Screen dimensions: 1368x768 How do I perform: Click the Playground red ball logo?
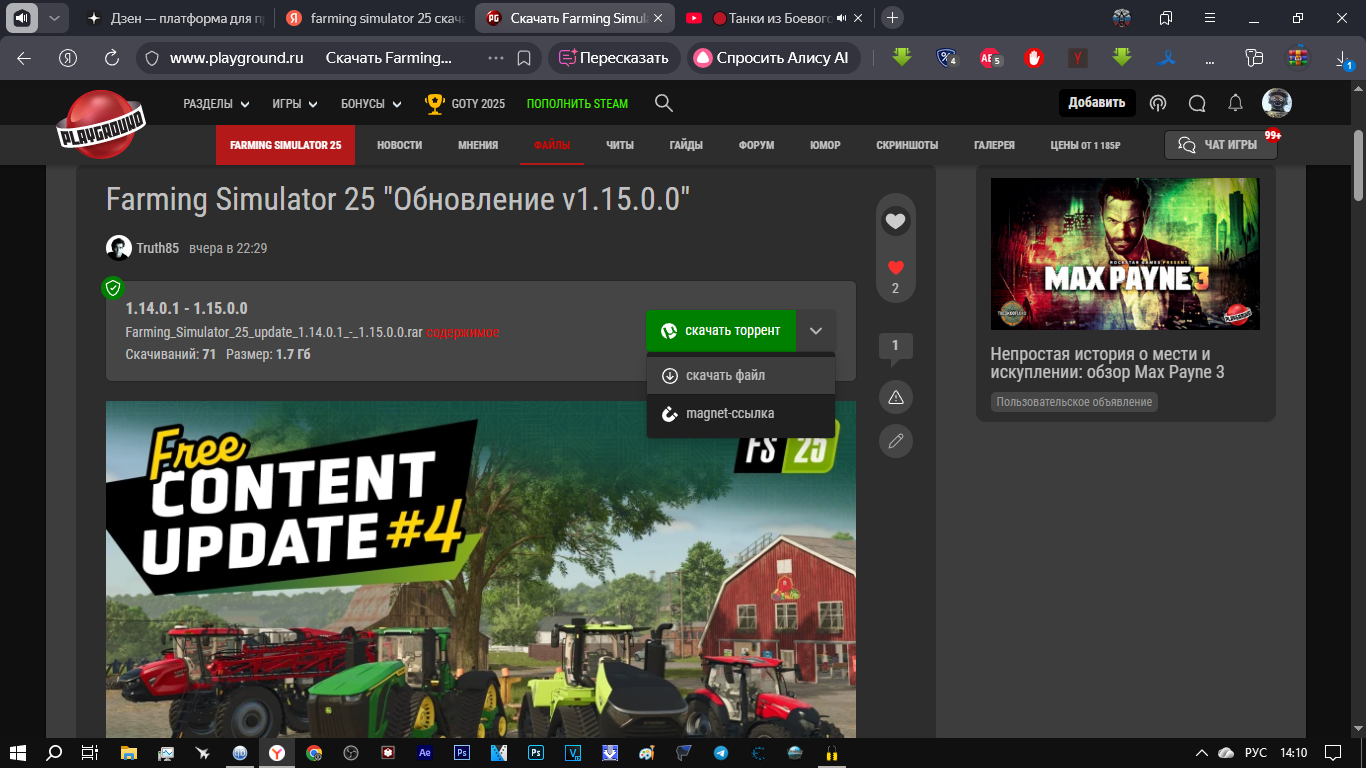pyautogui.click(x=100, y=124)
